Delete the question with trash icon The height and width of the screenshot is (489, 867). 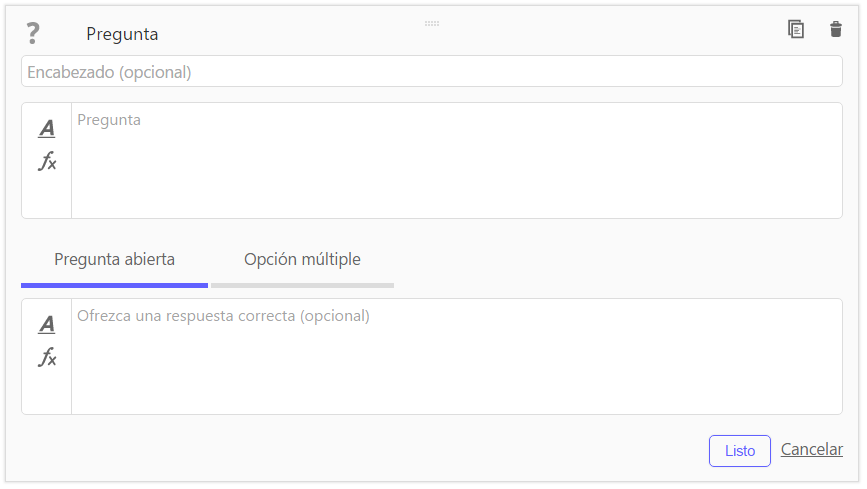point(835,29)
